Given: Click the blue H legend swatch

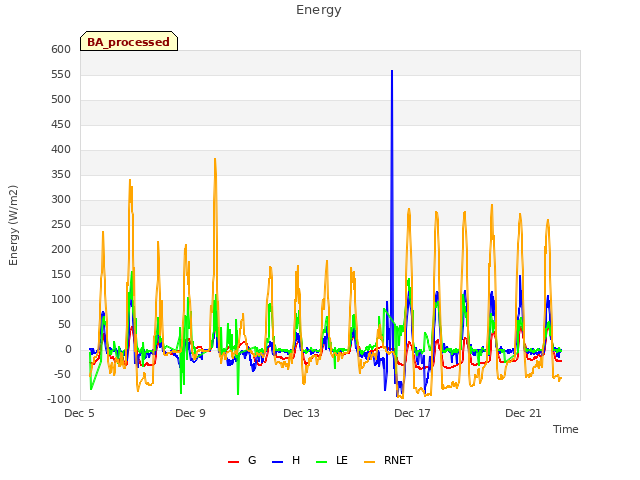Looking at the screenshot, I should [278, 462].
